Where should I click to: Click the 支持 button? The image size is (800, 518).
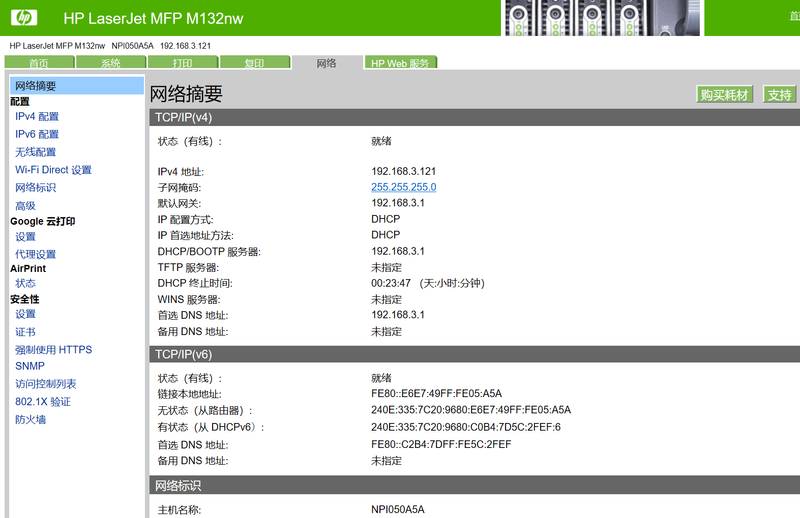click(779, 95)
